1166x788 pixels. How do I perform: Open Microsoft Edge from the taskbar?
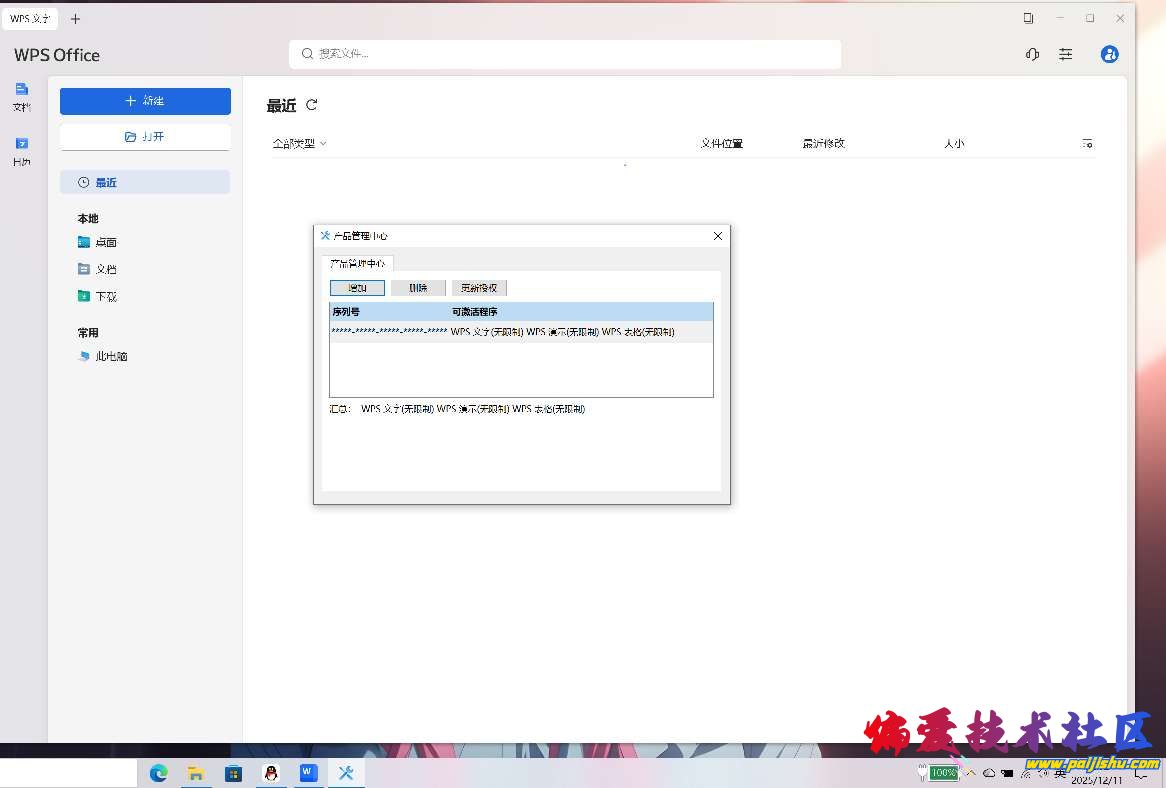[x=158, y=773]
